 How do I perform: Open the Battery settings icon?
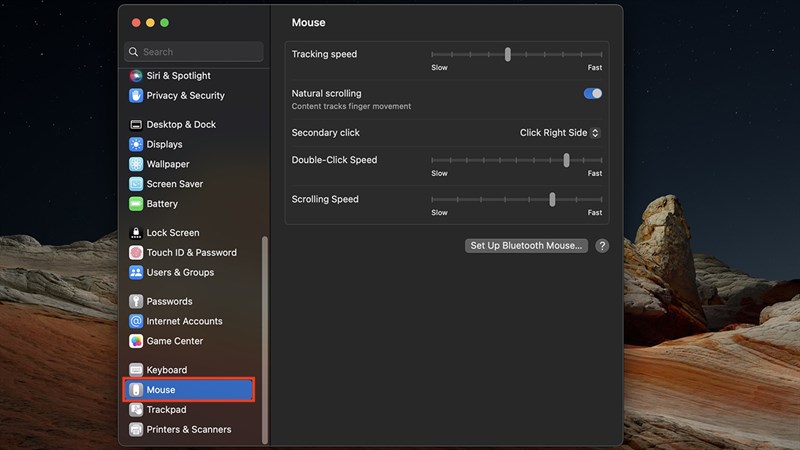(x=136, y=204)
